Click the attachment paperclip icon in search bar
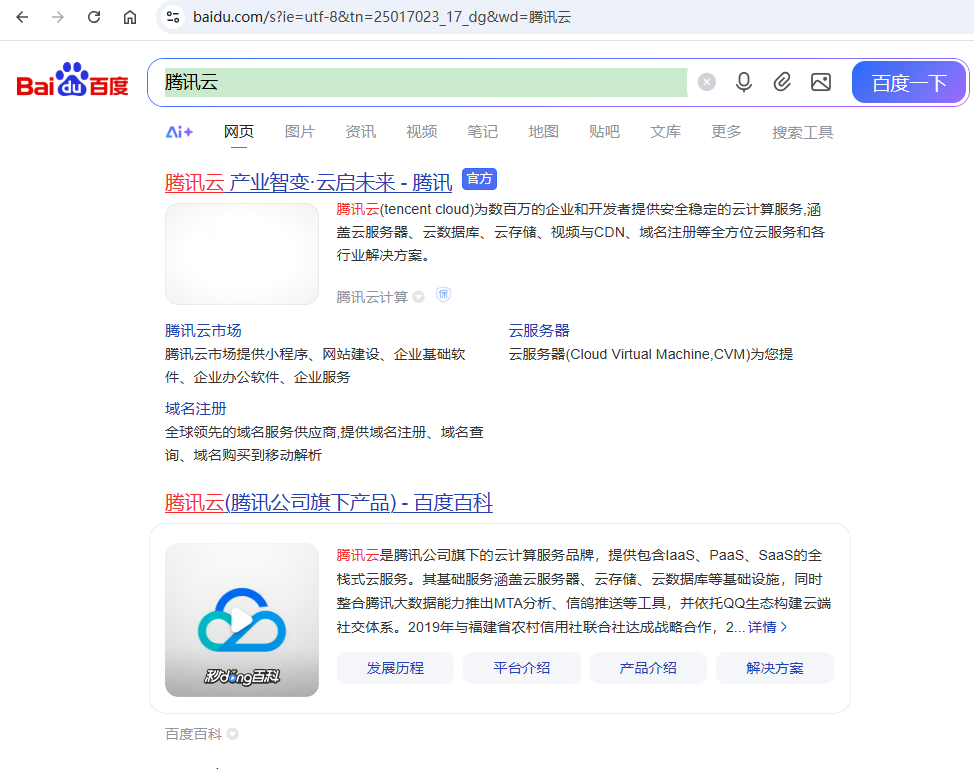Screen dimensions: 974x769 pyautogui.click(x=782, y=82)
